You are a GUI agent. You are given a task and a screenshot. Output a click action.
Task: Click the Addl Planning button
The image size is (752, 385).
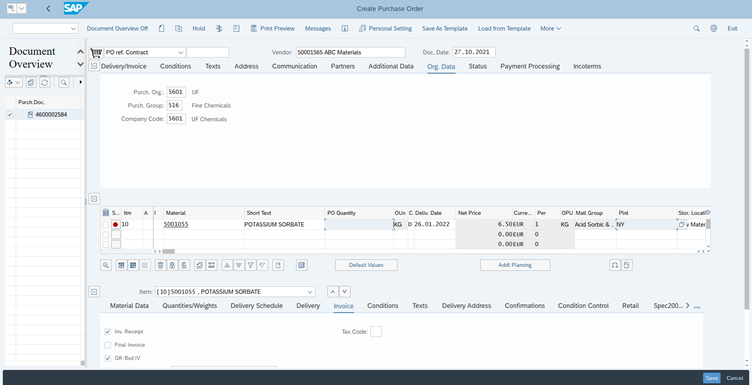click(515, 265)
